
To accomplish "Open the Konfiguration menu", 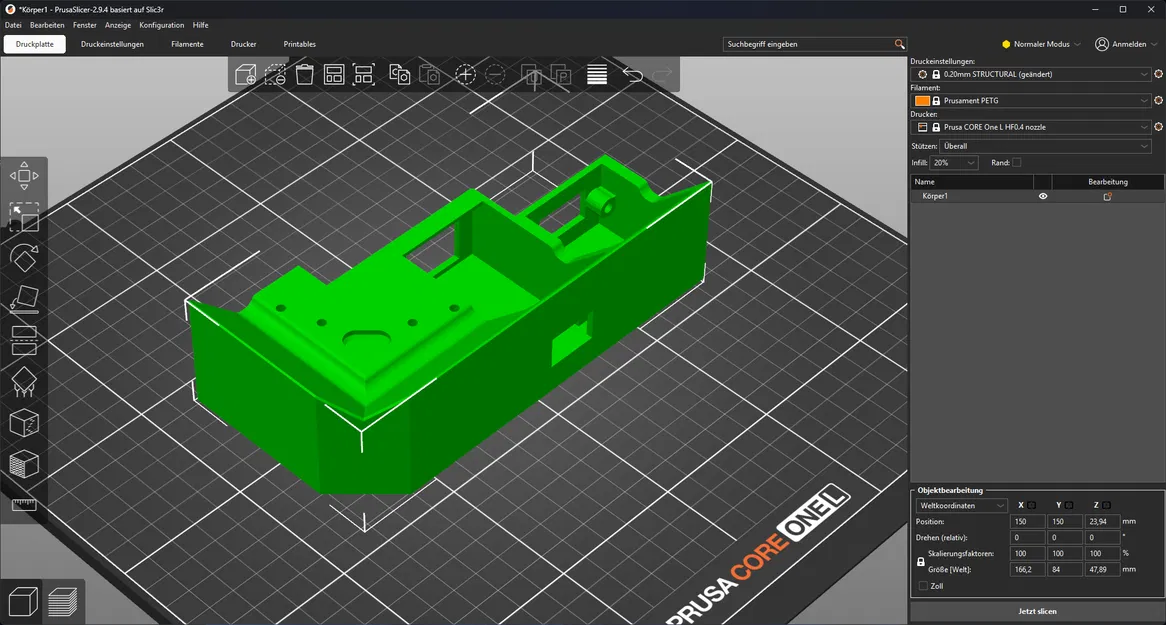I will pyautogui.click(x=161, y=25).
